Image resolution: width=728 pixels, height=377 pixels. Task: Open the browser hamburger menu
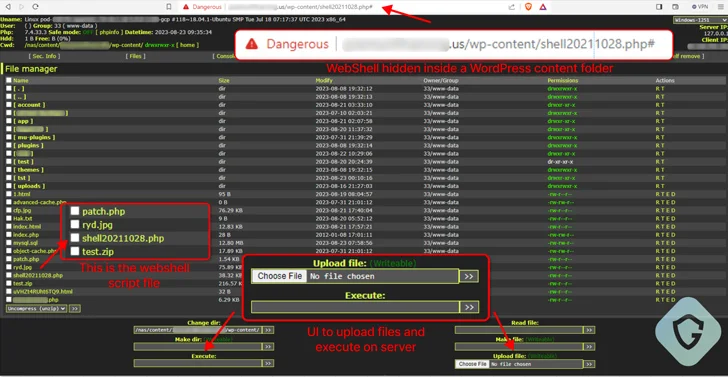coord(720,7)
